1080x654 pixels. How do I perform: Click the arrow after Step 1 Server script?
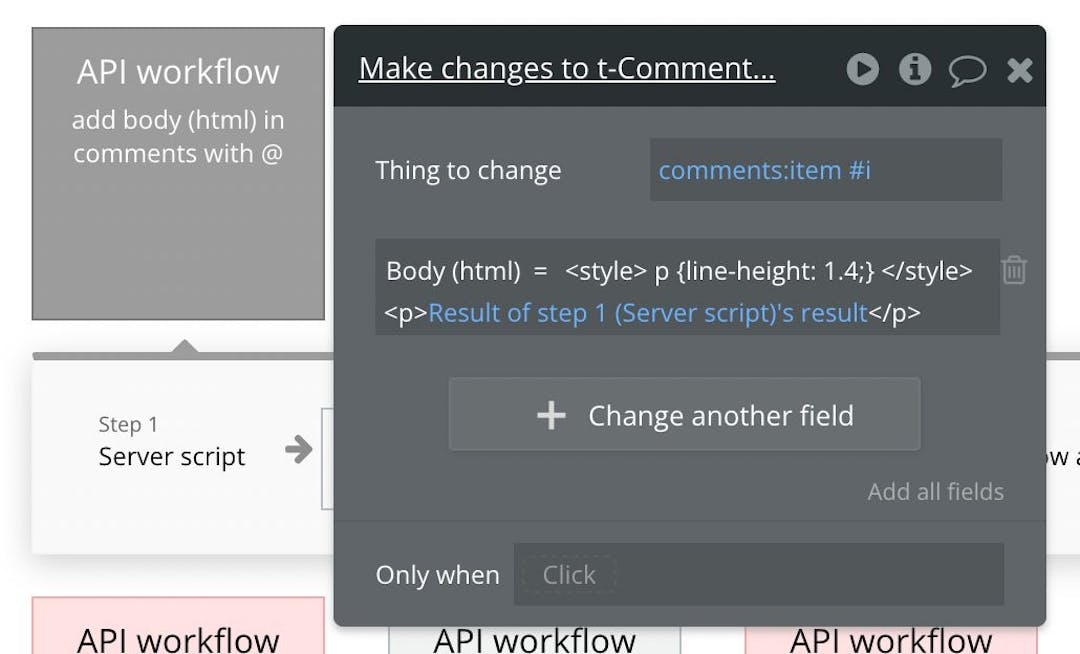pyautogui.click(x=298, y=449)
